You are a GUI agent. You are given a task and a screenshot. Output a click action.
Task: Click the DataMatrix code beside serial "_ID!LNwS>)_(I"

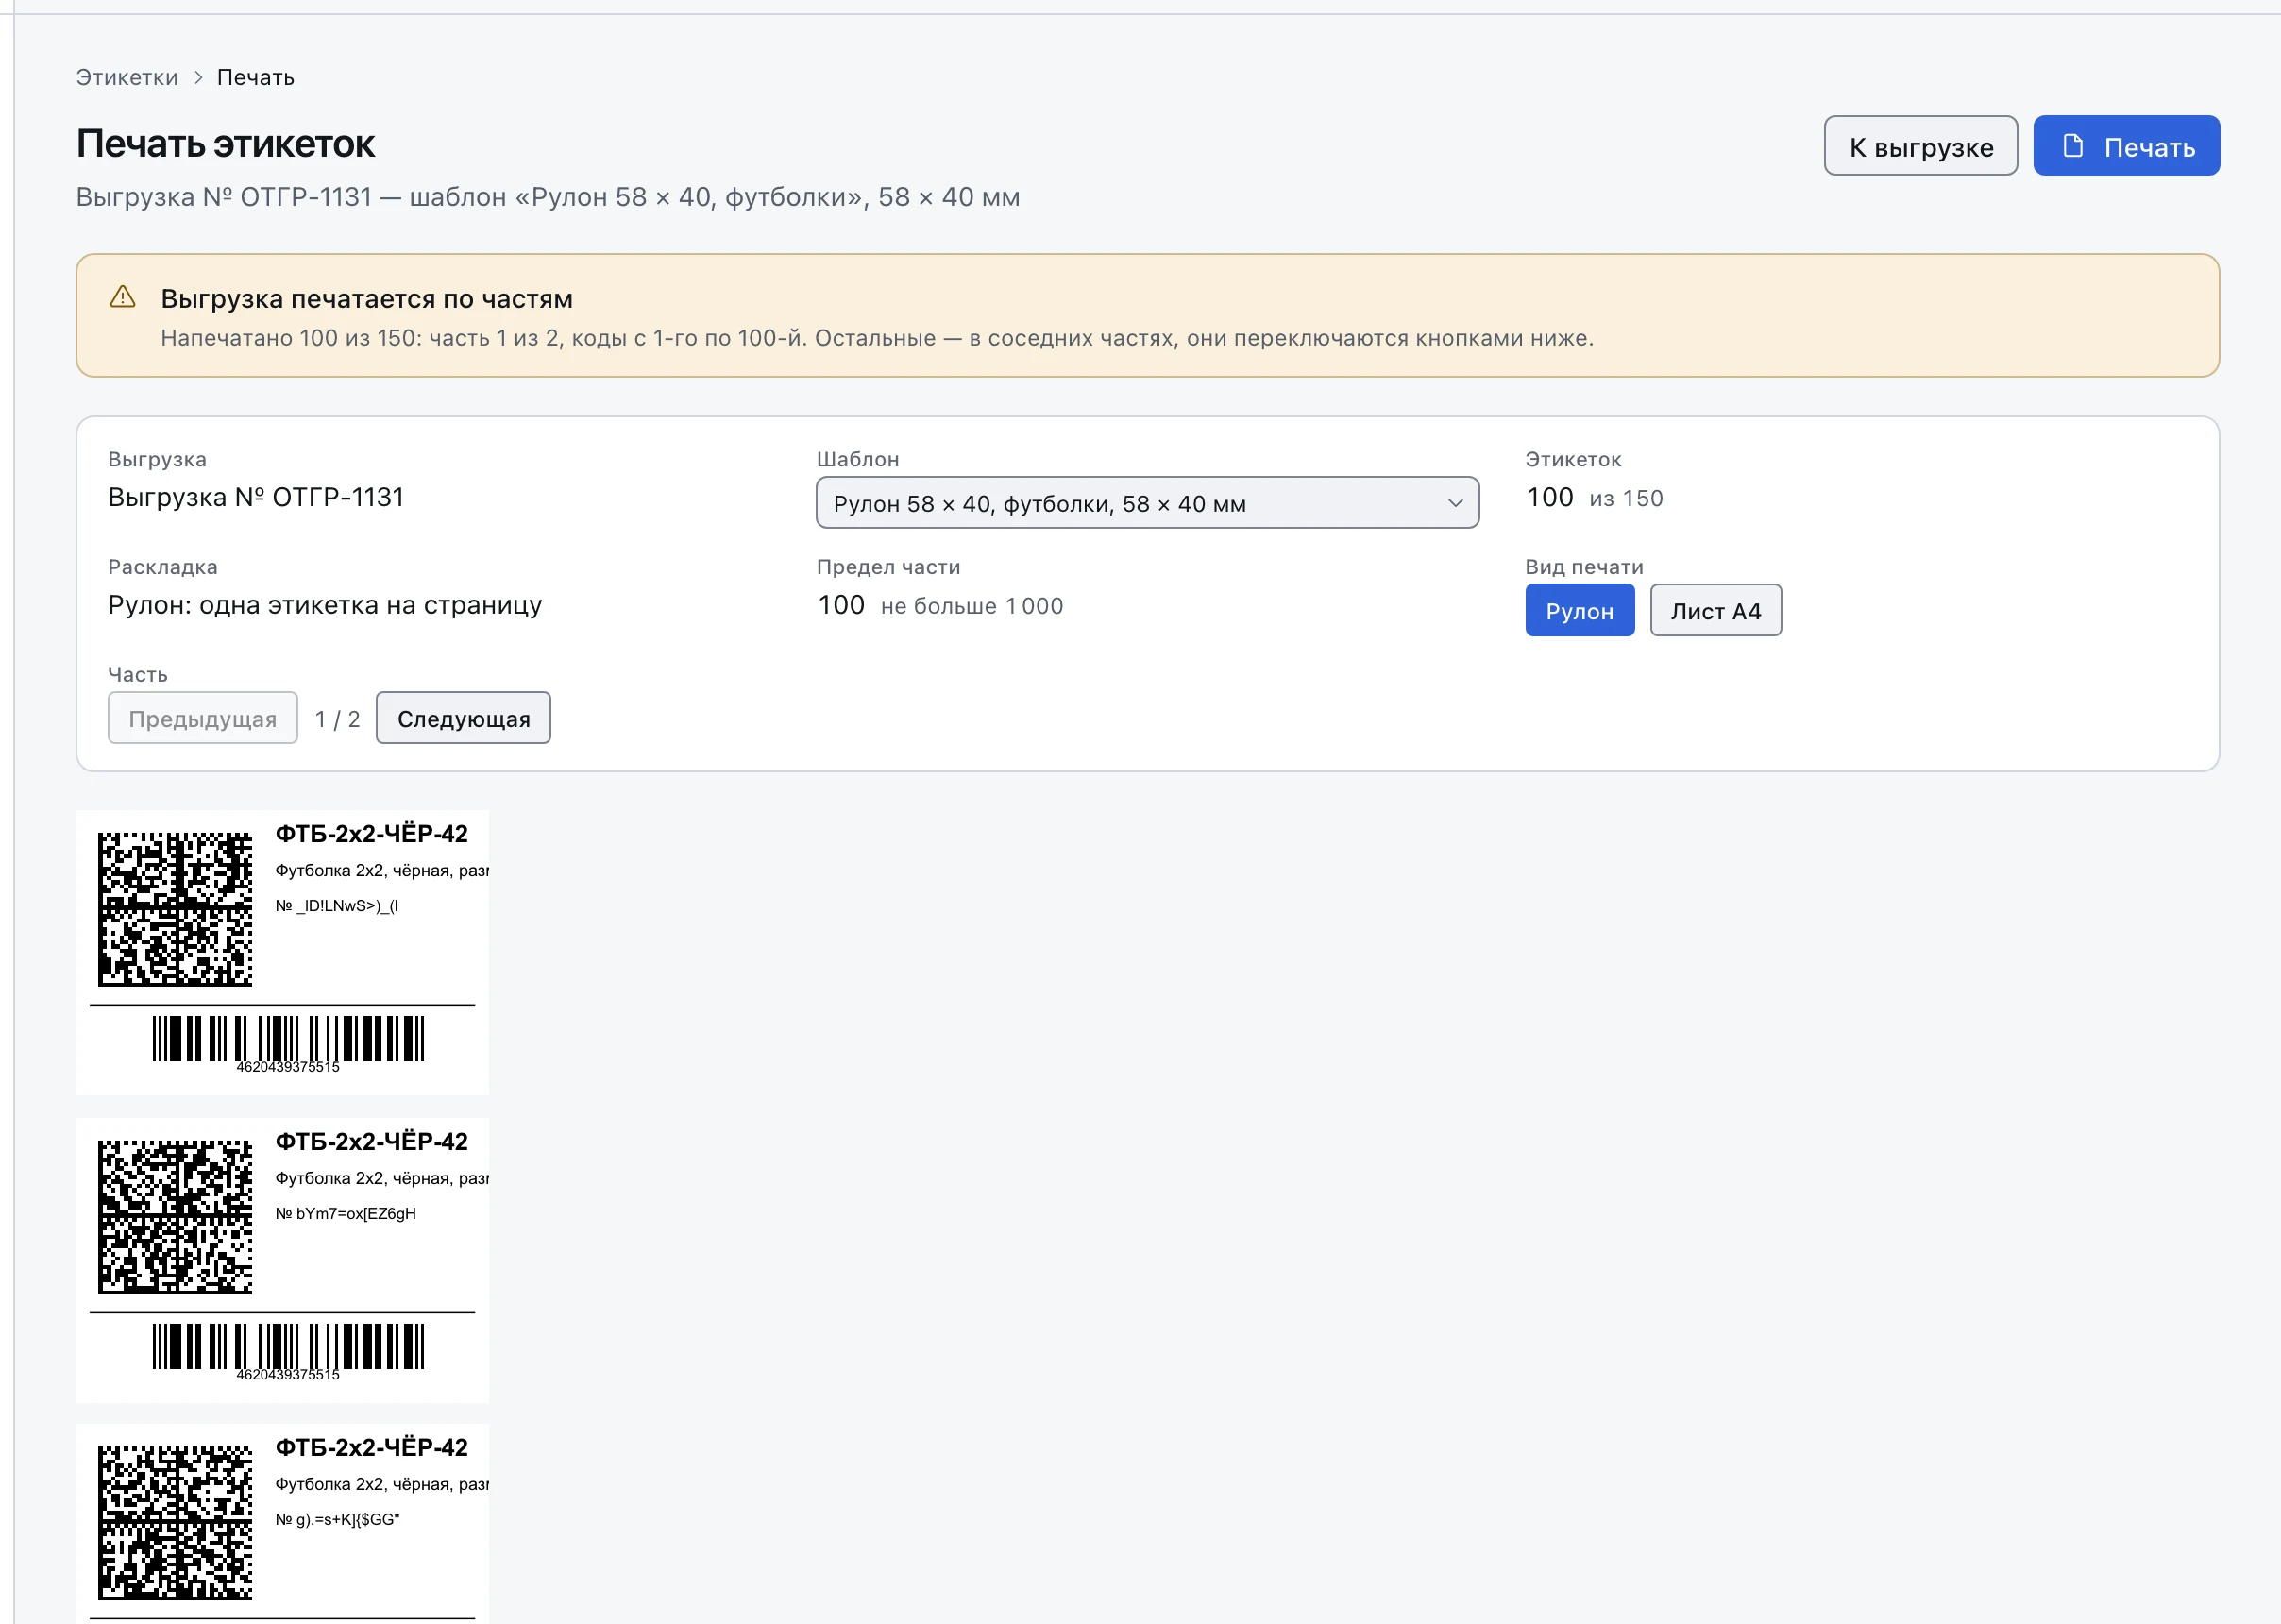[x=175, y=909]
